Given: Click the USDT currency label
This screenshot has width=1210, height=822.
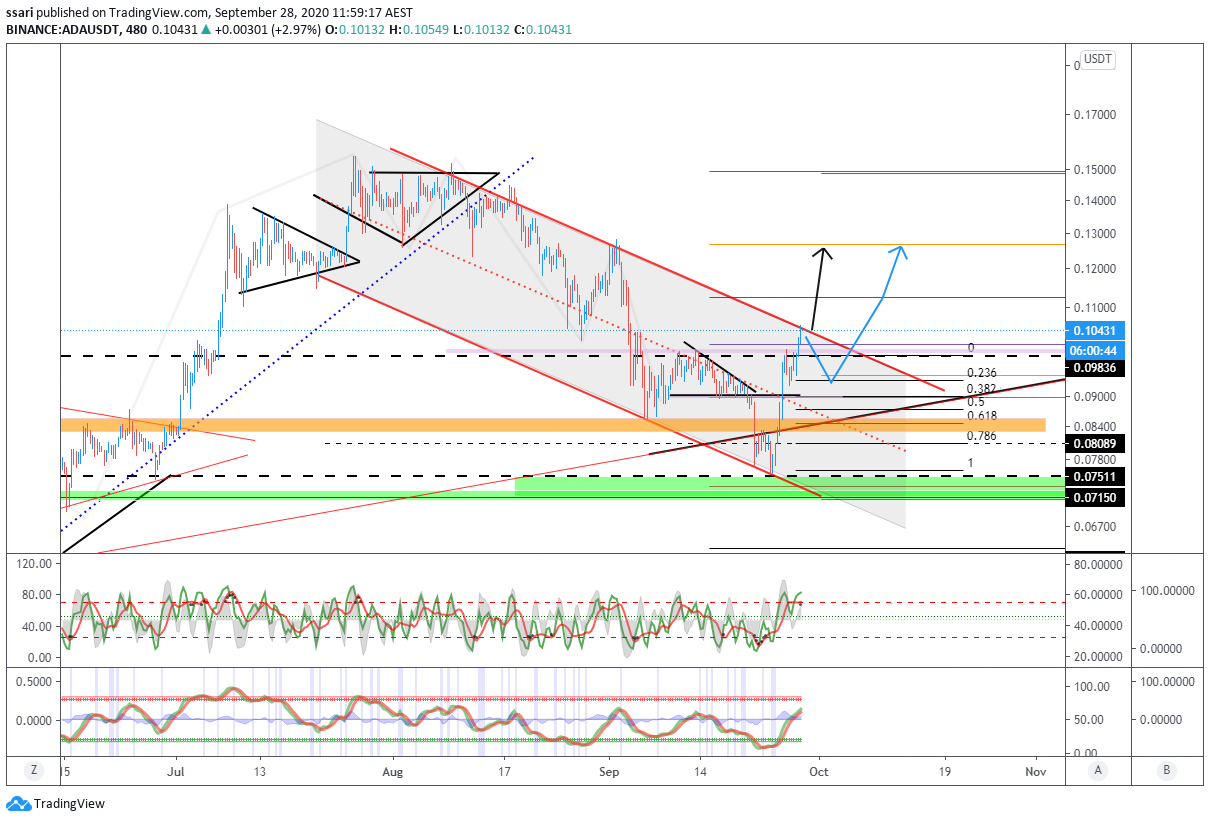Looking at the screenshot, I should [1098, 59].
